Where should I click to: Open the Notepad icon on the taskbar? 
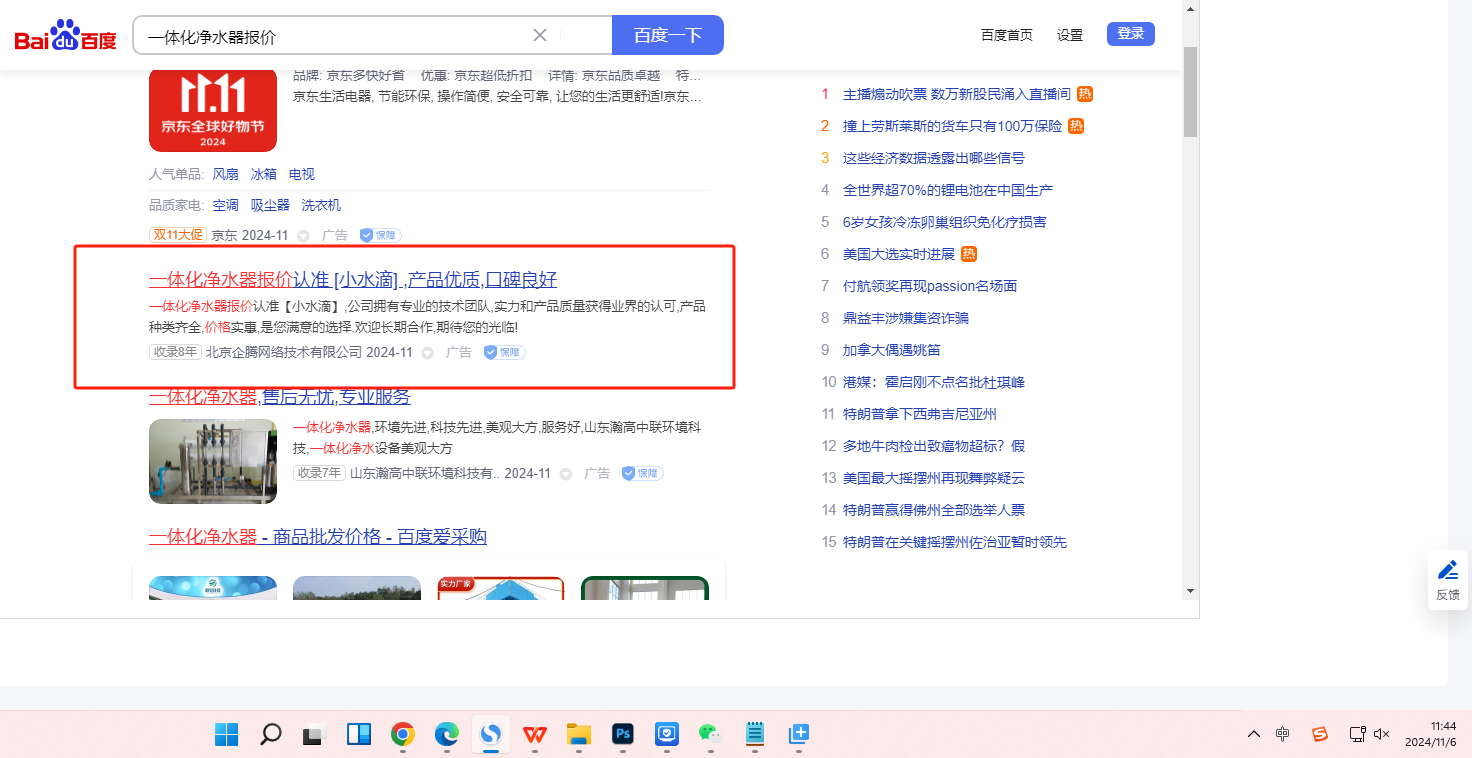[755, 735]
